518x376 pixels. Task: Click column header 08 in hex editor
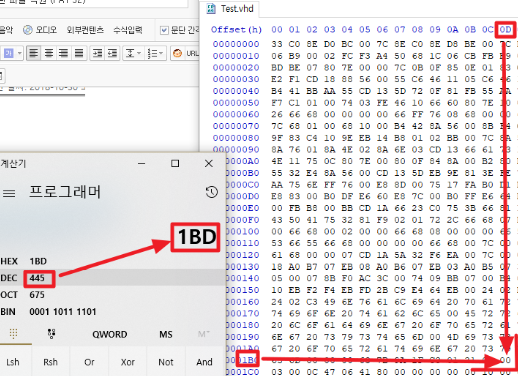pos(417,30)
